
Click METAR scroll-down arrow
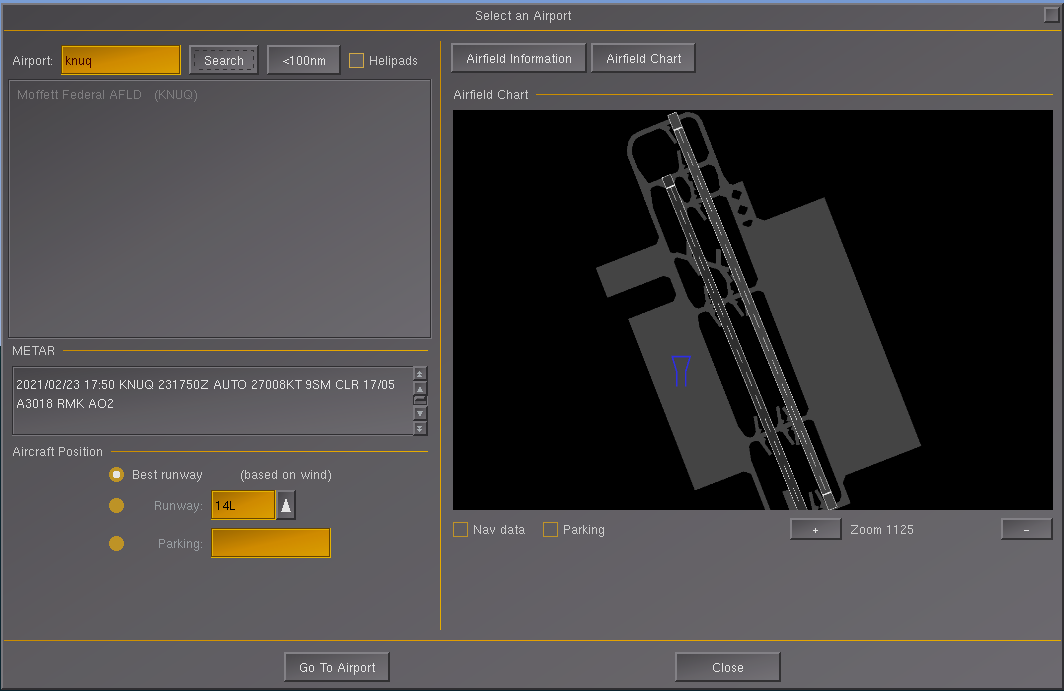pos(420,413)
